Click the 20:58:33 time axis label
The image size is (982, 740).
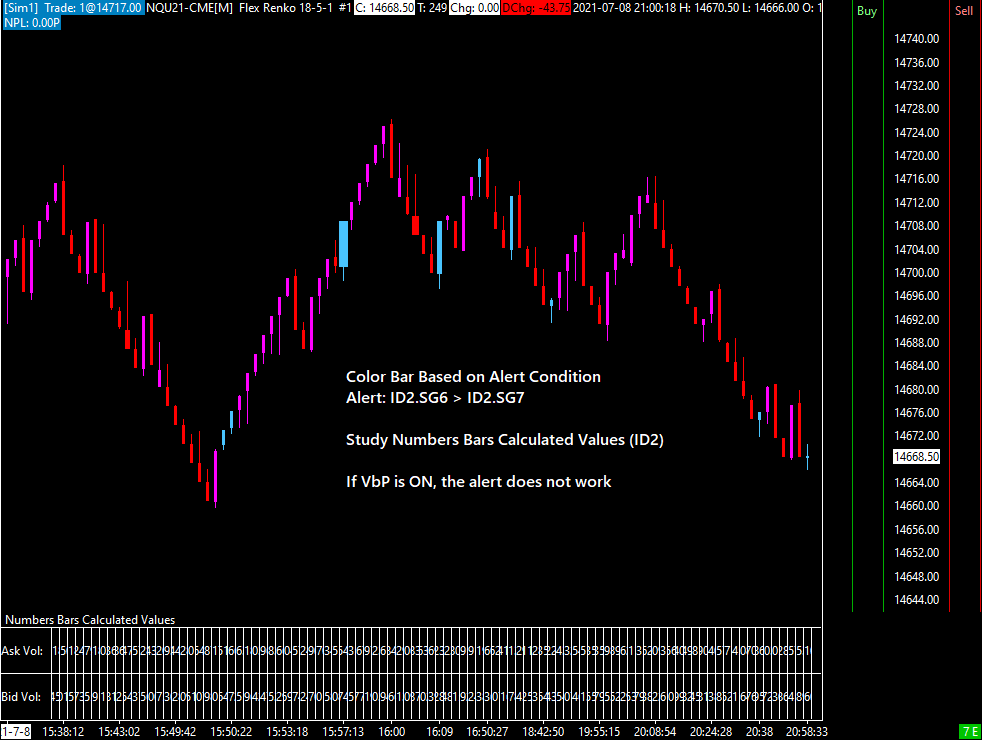[807, 731]
